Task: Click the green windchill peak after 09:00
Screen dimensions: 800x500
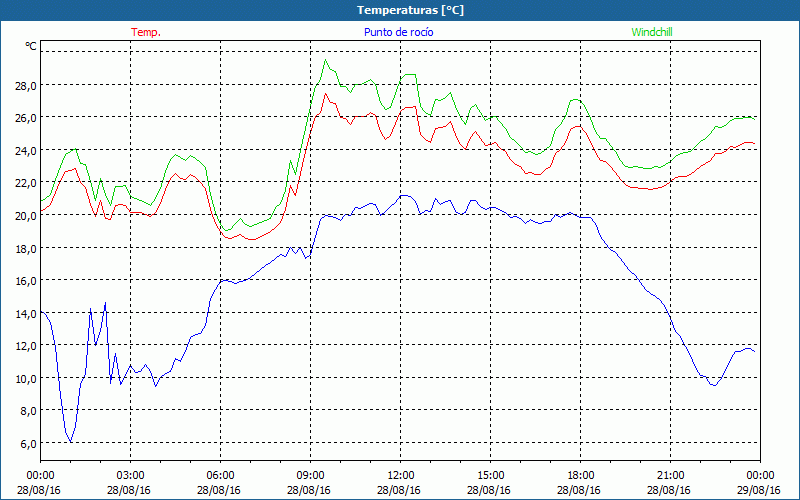Action: coord(326,60)
